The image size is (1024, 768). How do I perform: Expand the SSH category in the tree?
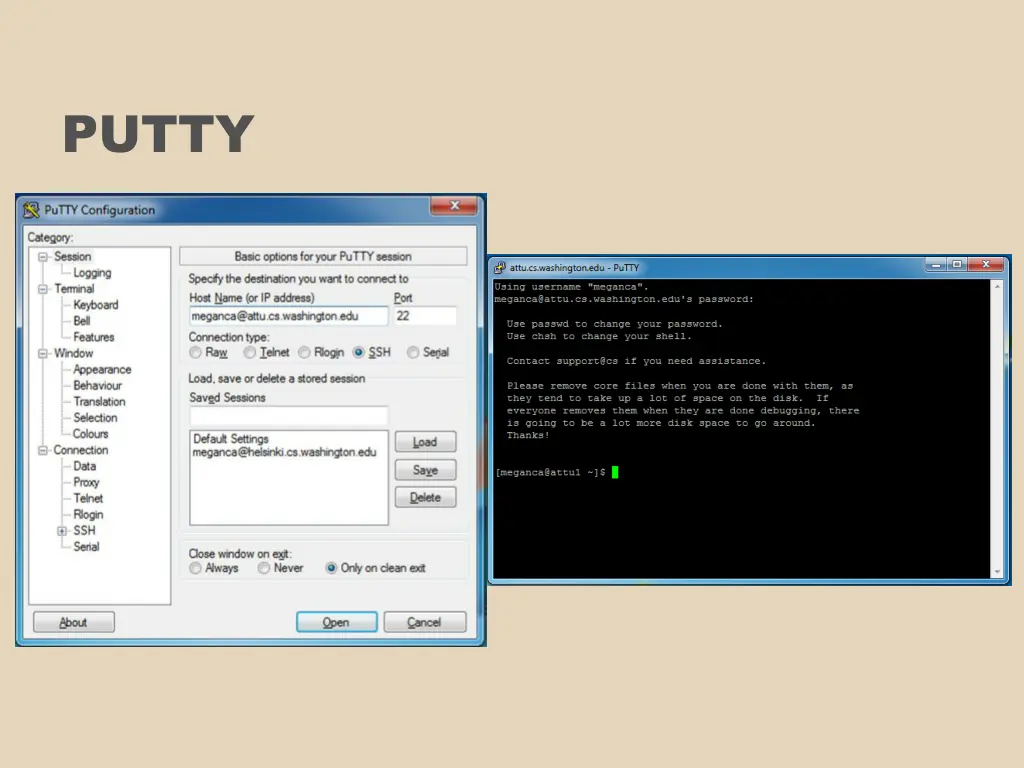pos(63,530)
